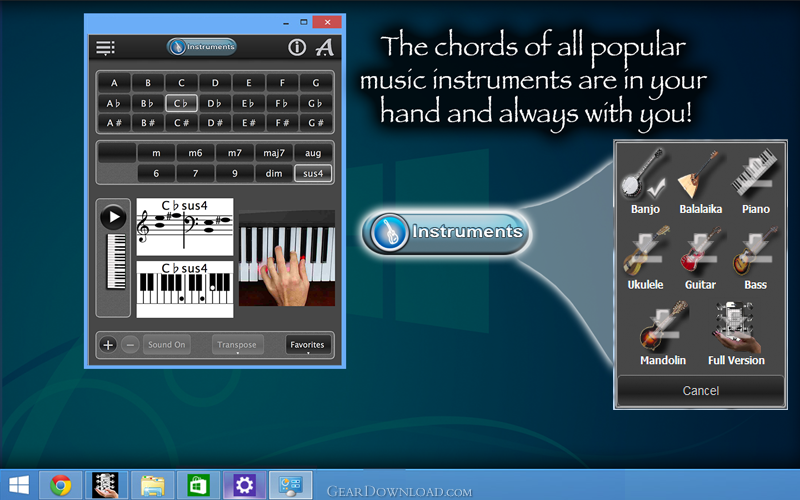Open File Explorer from the taskbar
800x500 pixels.
[x=152, y=485]
